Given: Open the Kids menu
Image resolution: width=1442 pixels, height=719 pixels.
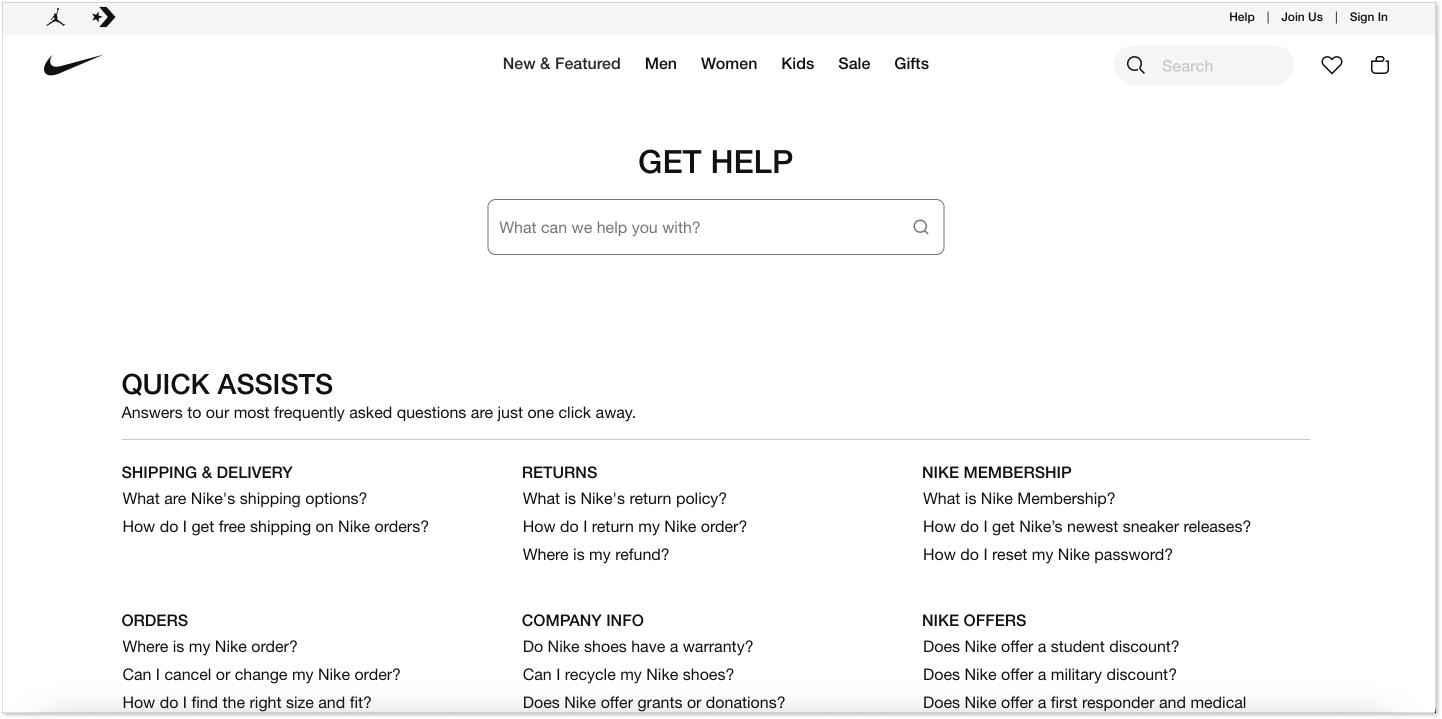Looking at the screenshot, I should tap(797, 64).
